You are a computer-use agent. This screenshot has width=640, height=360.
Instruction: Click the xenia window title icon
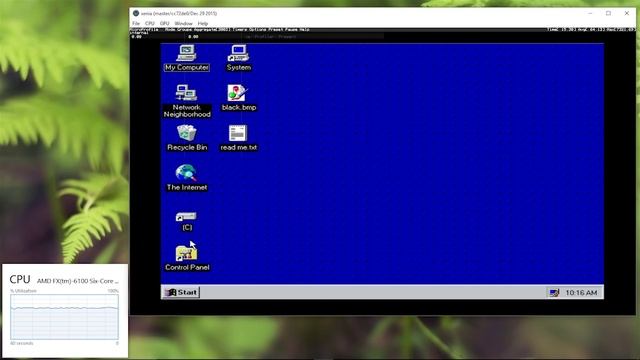[136, 13]
